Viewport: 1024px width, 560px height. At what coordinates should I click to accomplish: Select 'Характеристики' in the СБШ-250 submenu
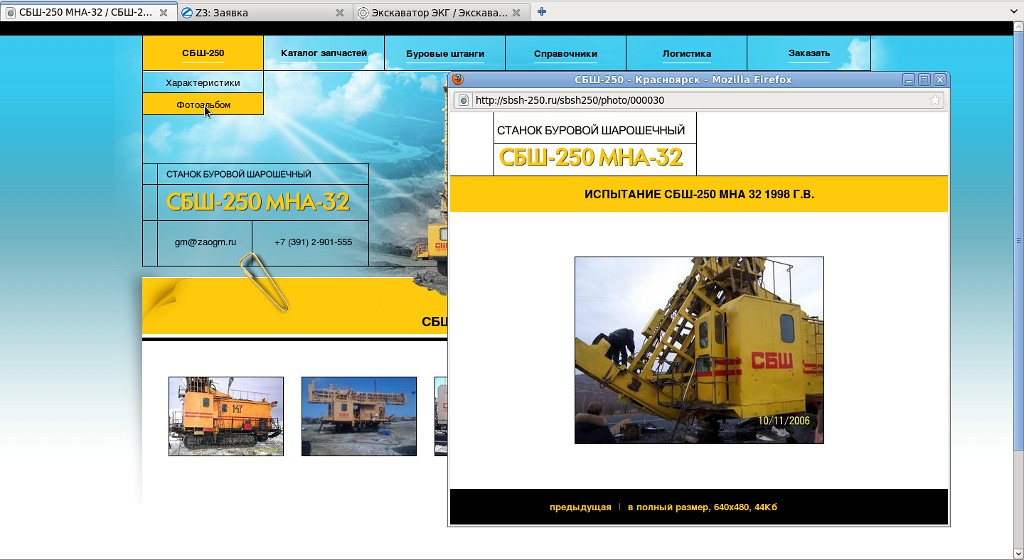203,82
